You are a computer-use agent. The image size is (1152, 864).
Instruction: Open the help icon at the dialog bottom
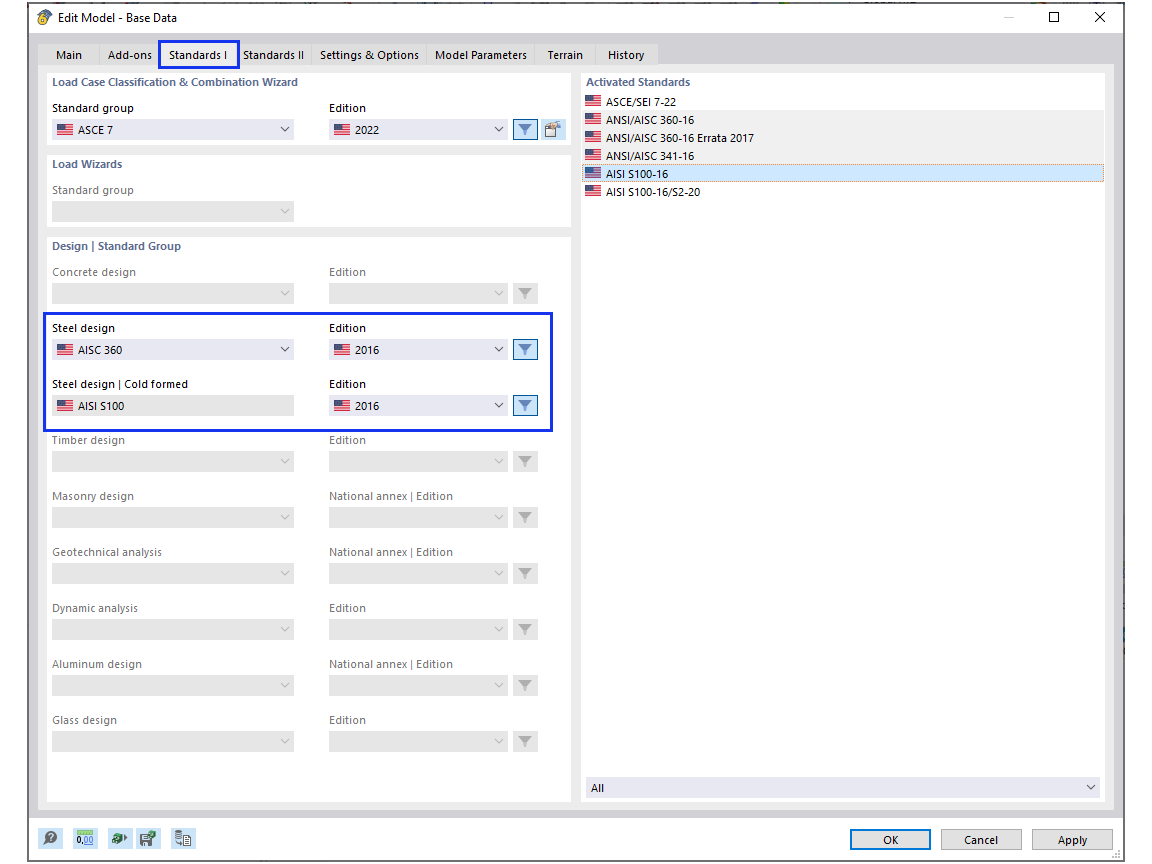[x=50, y=838]
